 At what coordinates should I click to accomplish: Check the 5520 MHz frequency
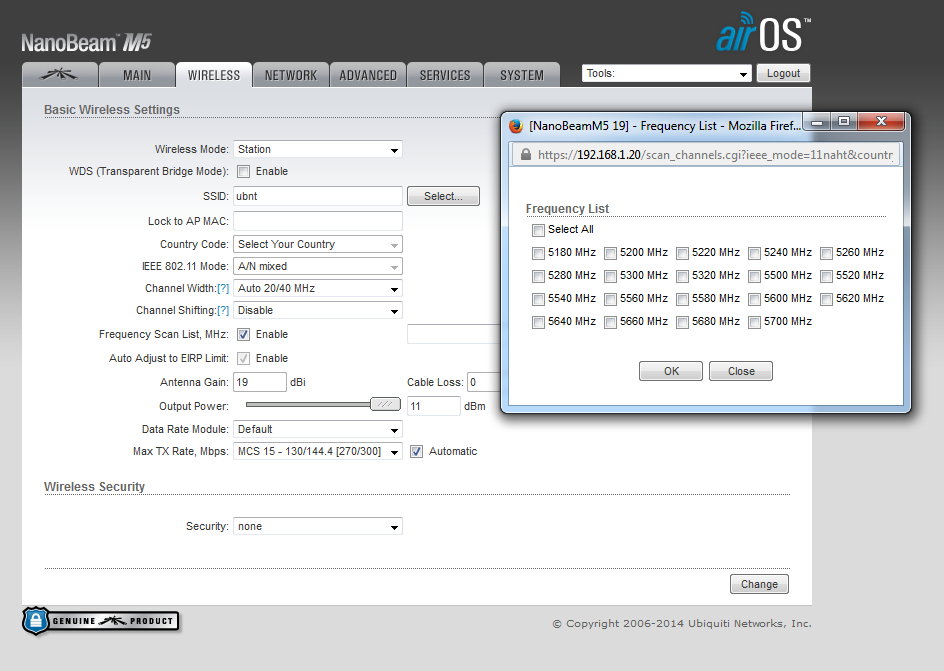827,276
